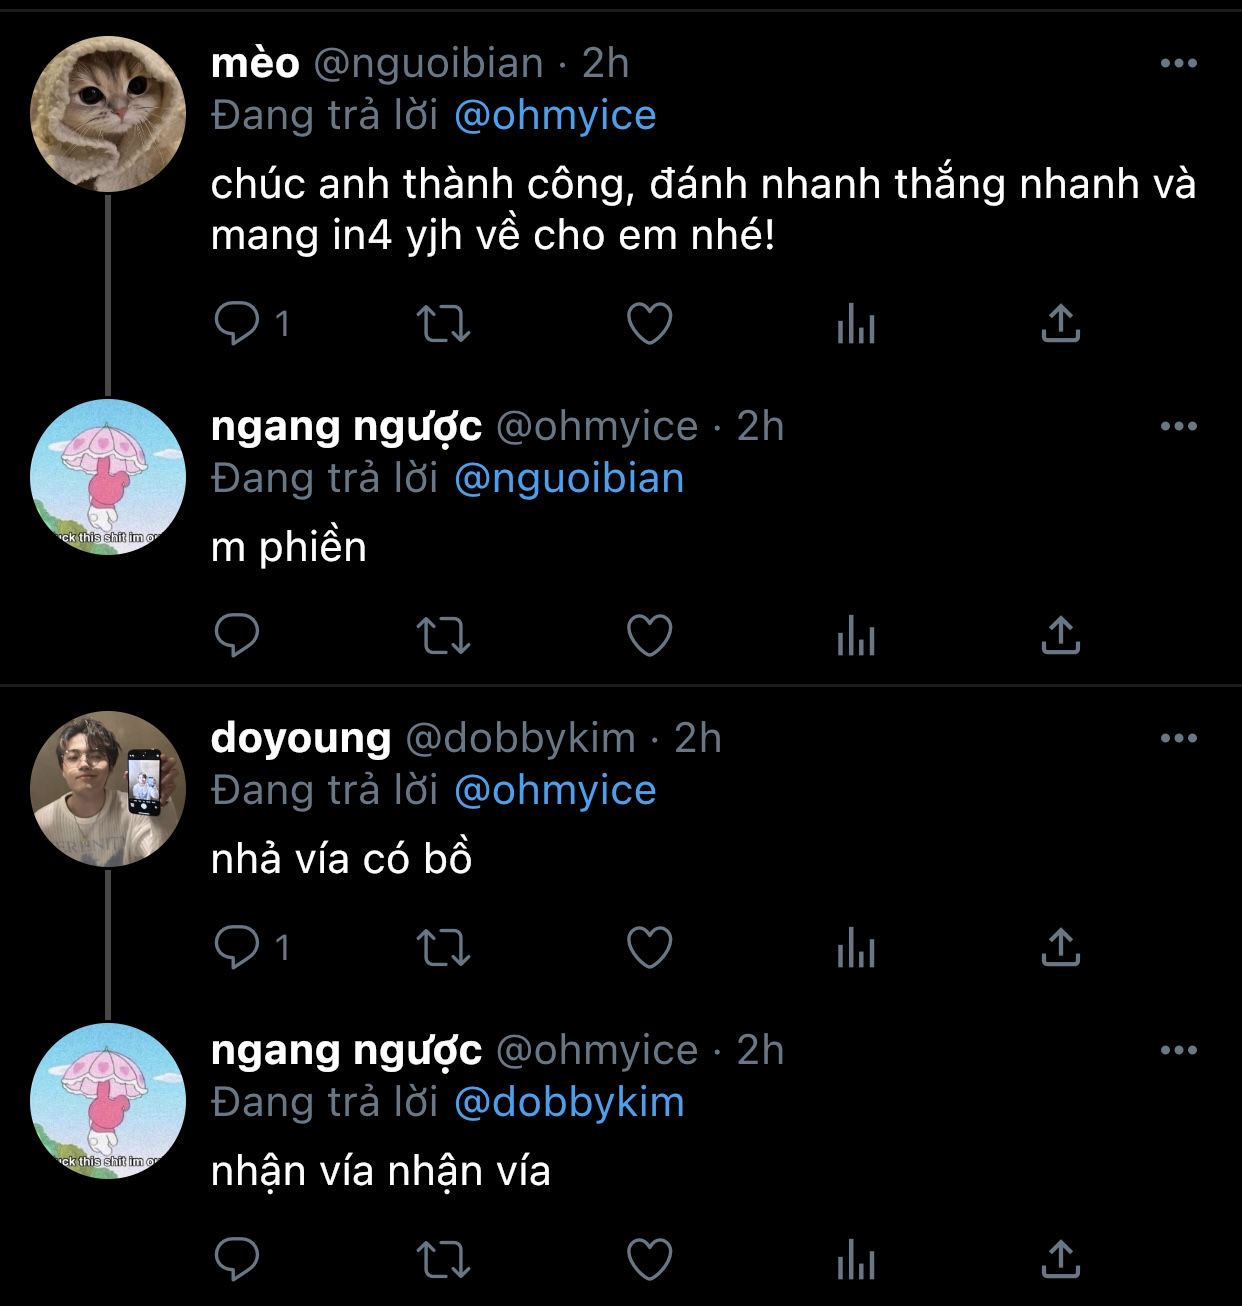Share the "nhận vía nhận vía" tweet
Screen dimensions: 1242x1306
(1060, 1259)
